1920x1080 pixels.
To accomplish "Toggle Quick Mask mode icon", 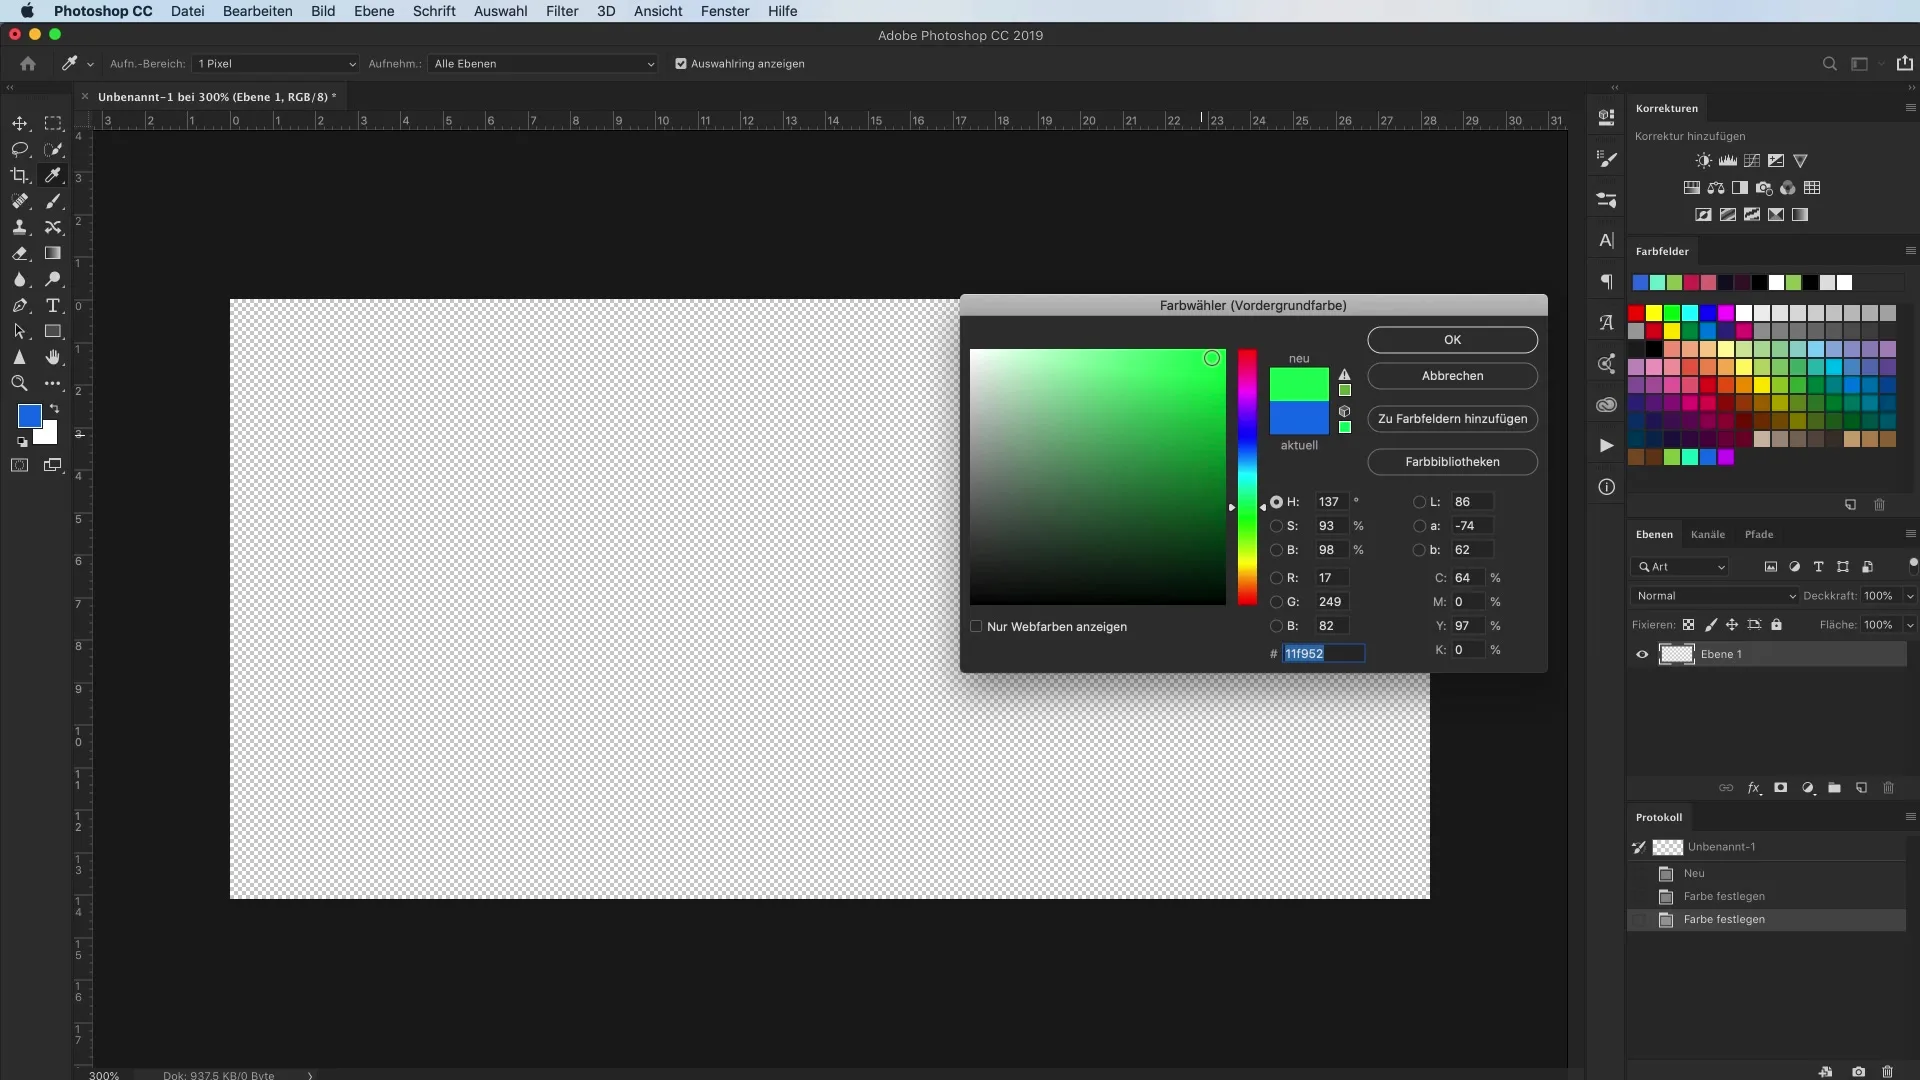I will tap(20, 465).
